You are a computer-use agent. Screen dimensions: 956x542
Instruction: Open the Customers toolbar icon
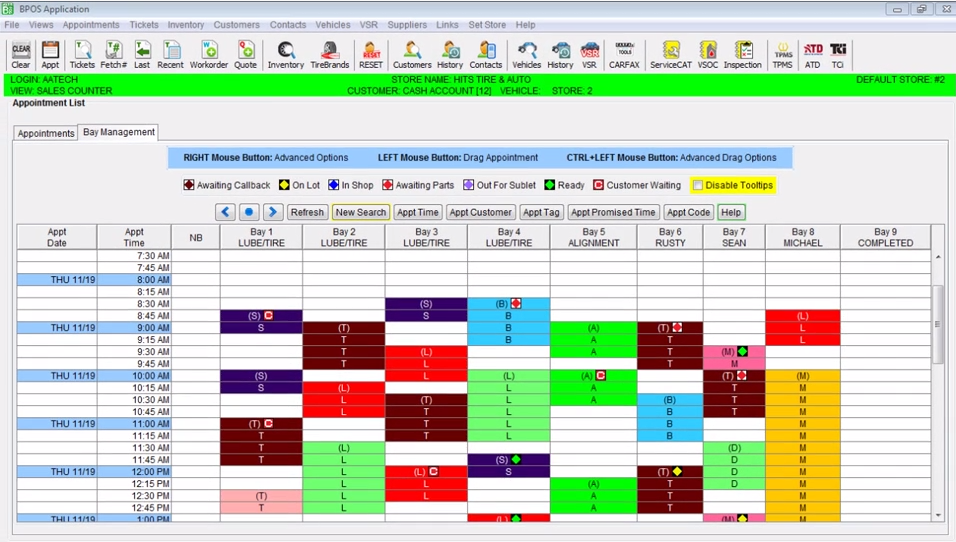tap(412, 55)
